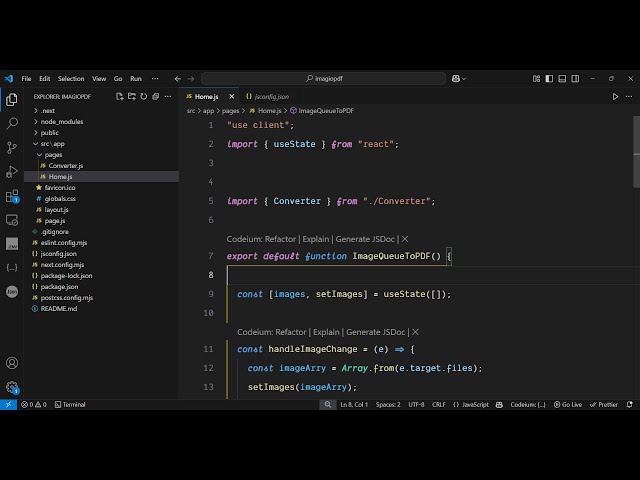Click the remote window status icon

8,404
